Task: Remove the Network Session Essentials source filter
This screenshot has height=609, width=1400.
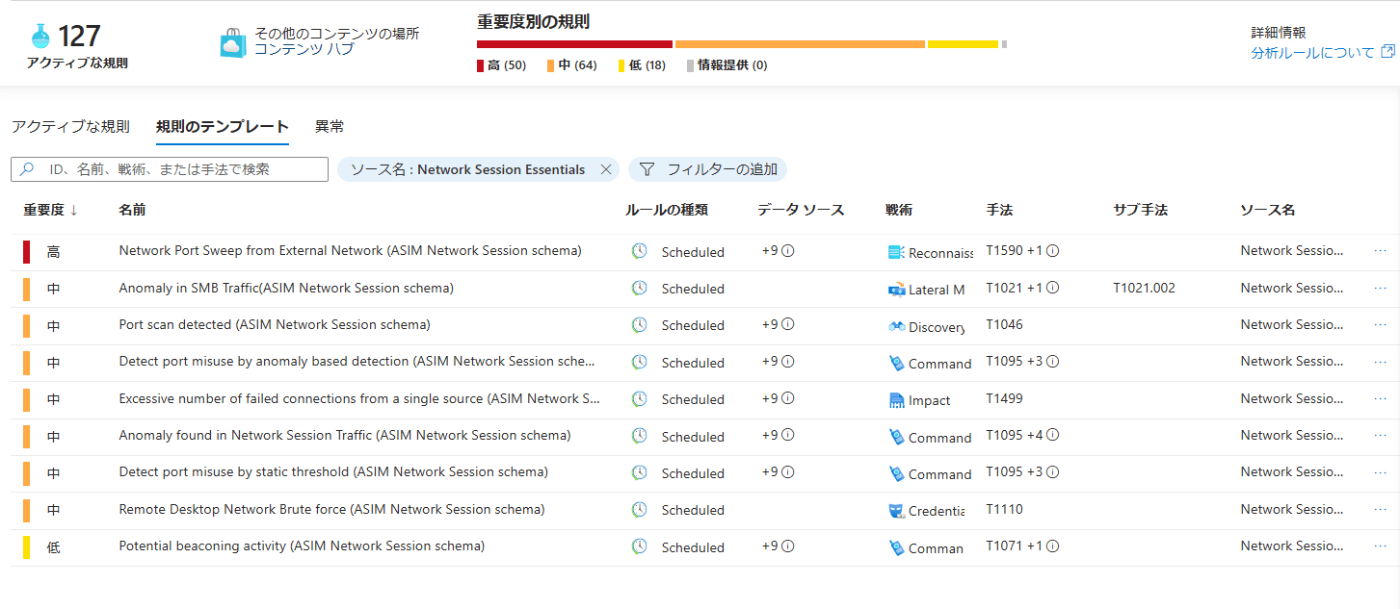Action: (605, 170)
